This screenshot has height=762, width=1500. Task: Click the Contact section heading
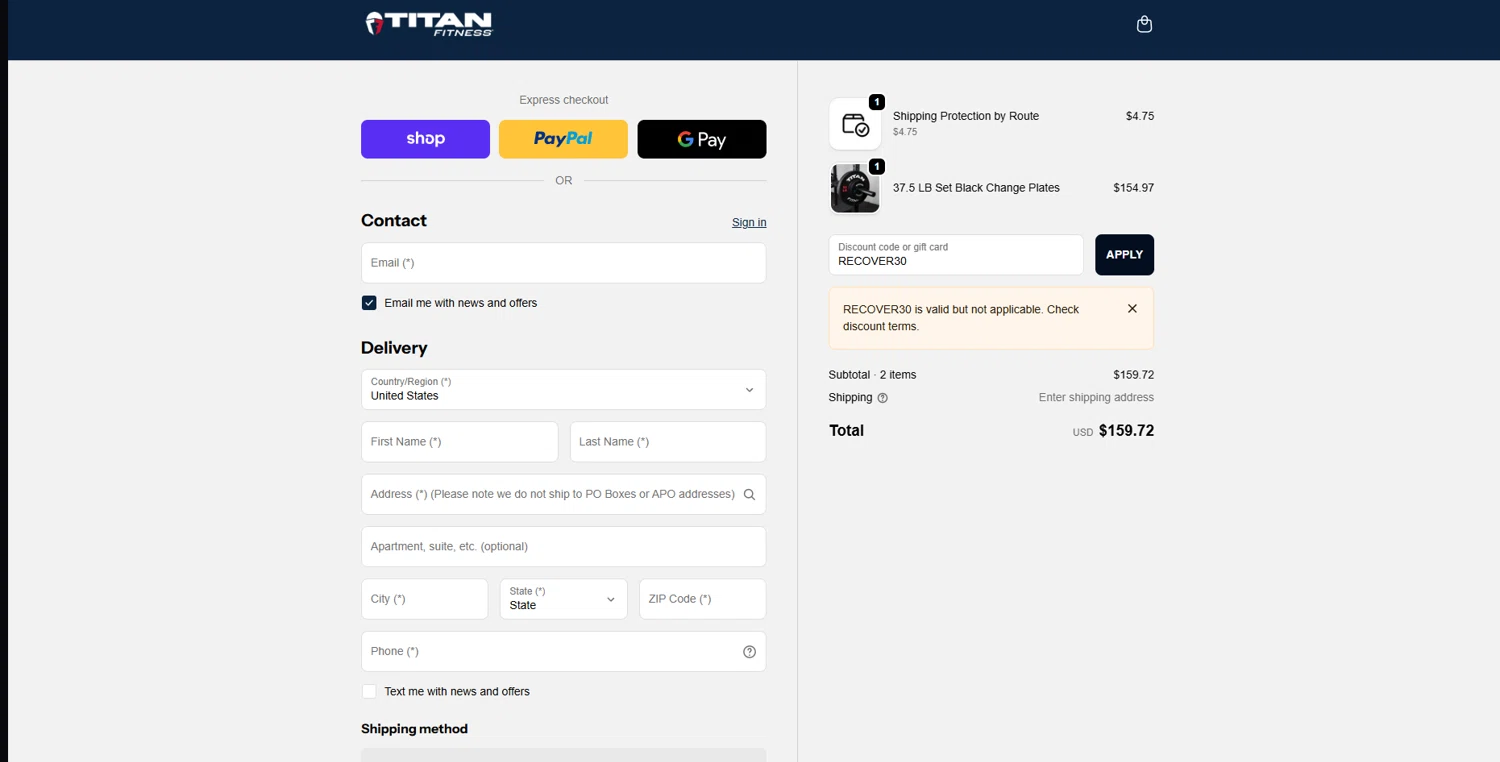click(394, 221)
